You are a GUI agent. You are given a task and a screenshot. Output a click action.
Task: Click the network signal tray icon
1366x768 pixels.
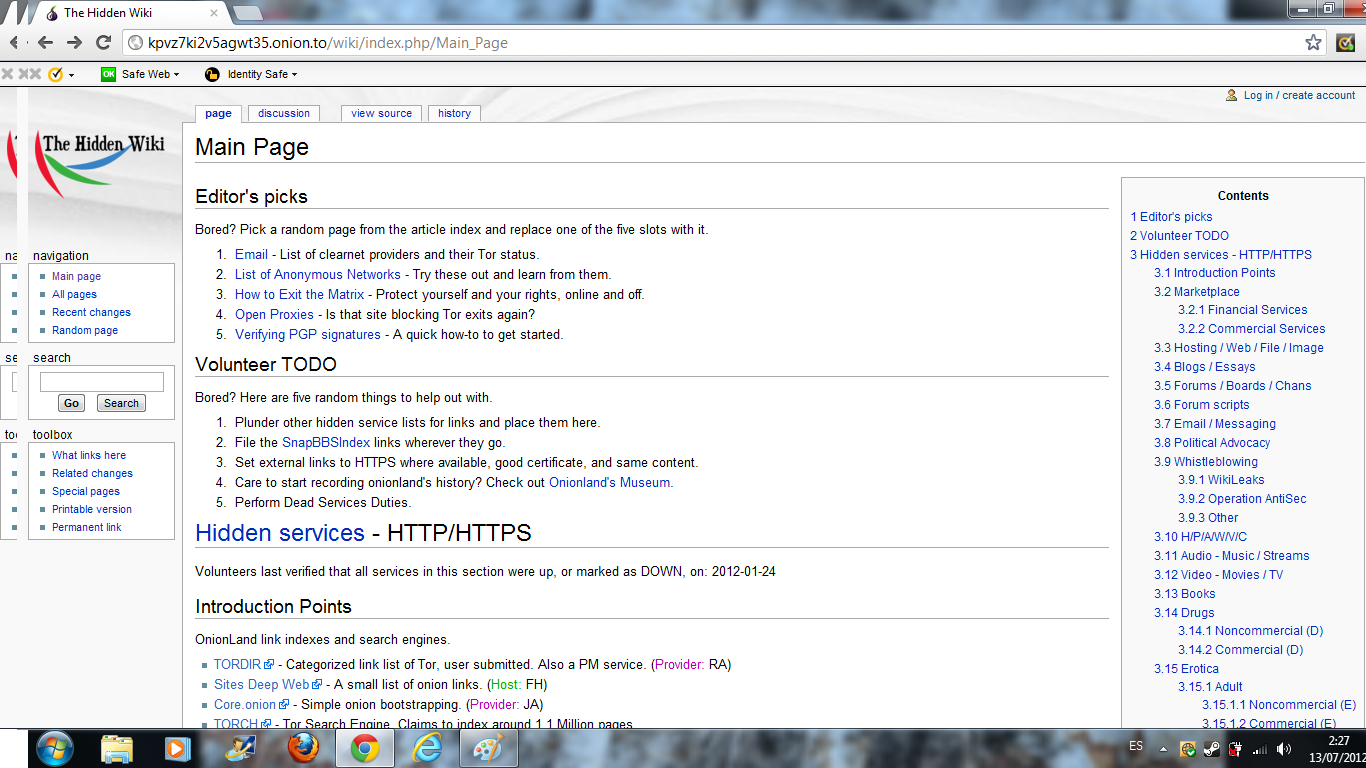tap(1260, 748)
